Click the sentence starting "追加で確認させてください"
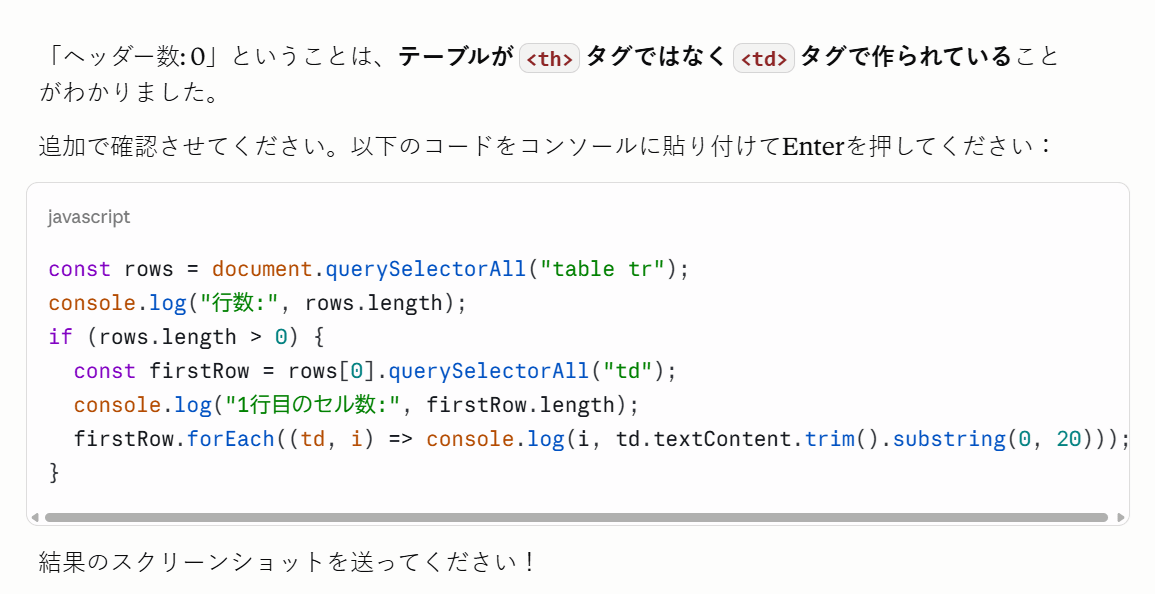The image size is (1155, 594). click(x=546, y=145)
